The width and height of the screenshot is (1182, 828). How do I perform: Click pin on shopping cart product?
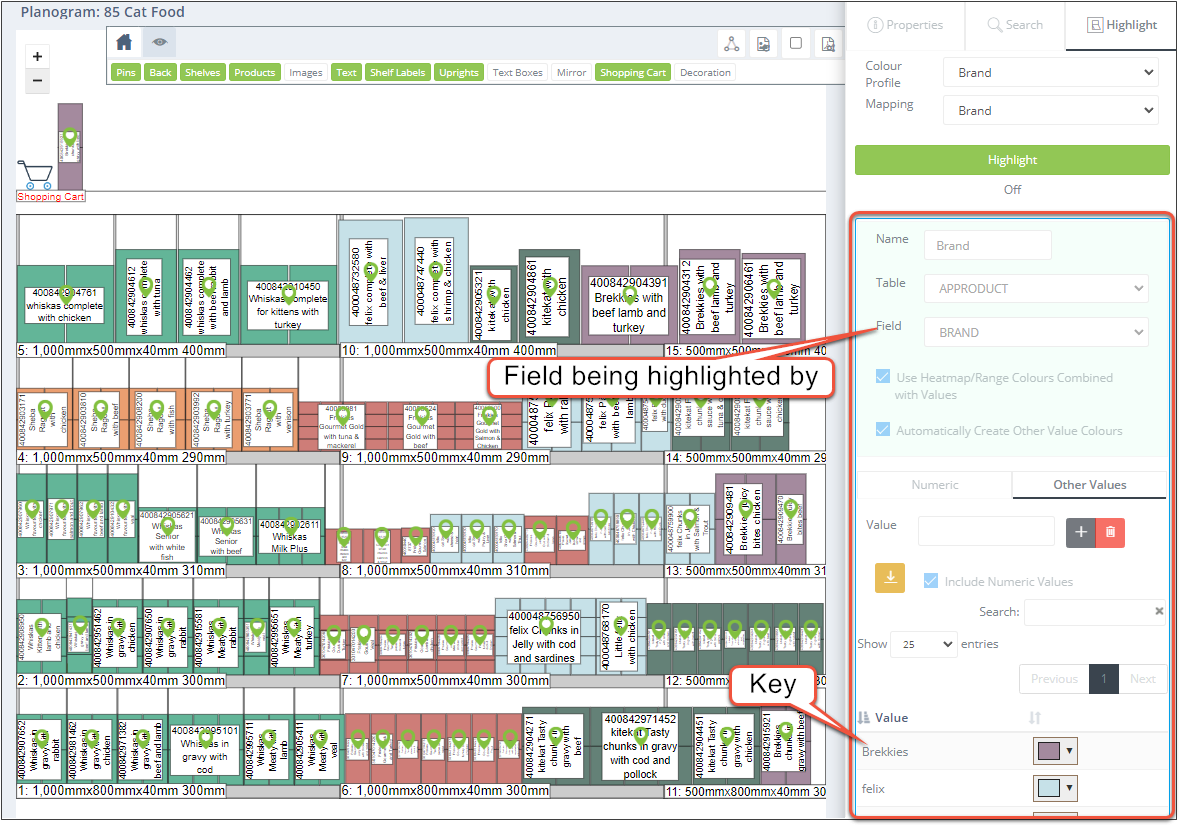click(x=70, y=137)
